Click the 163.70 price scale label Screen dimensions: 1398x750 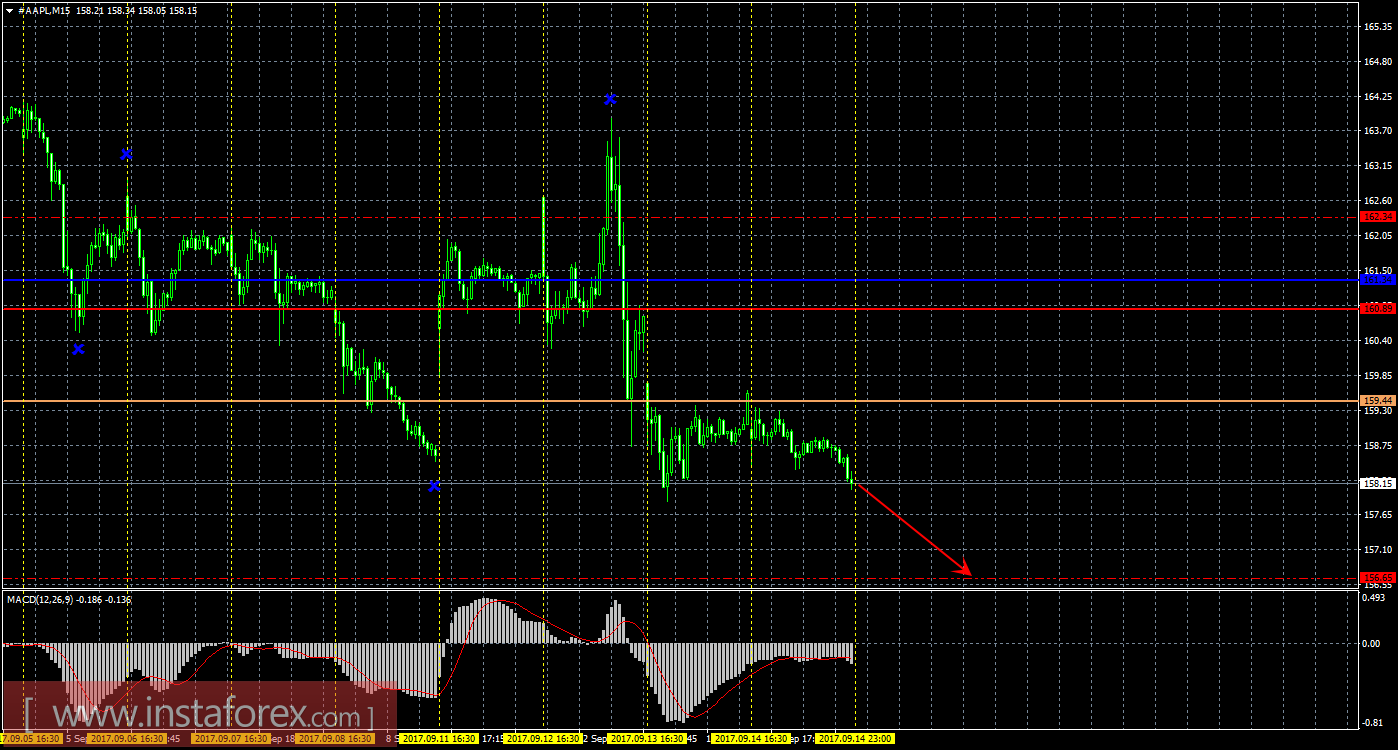click(1379, 131)
